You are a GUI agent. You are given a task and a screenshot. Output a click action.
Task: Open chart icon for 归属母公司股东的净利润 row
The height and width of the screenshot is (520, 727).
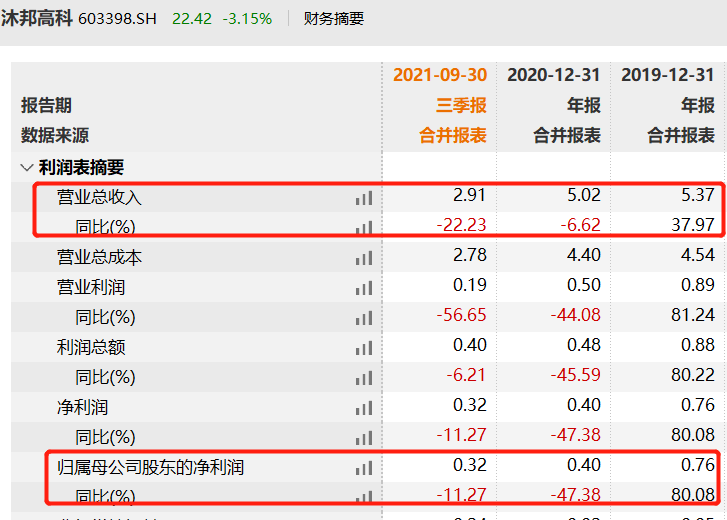[364, 468]
